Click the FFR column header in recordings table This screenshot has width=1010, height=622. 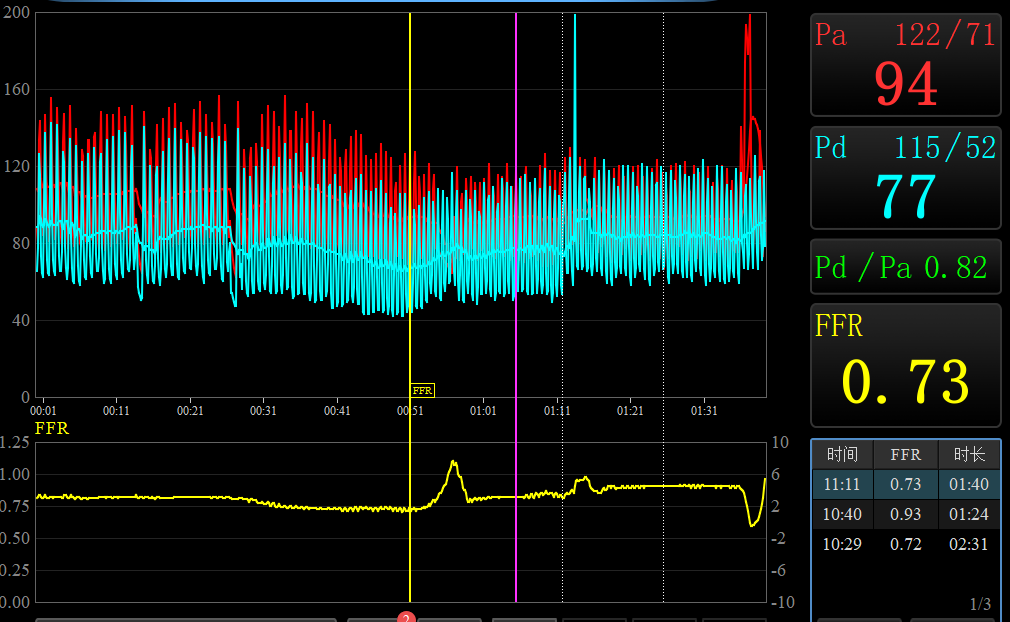905,455
